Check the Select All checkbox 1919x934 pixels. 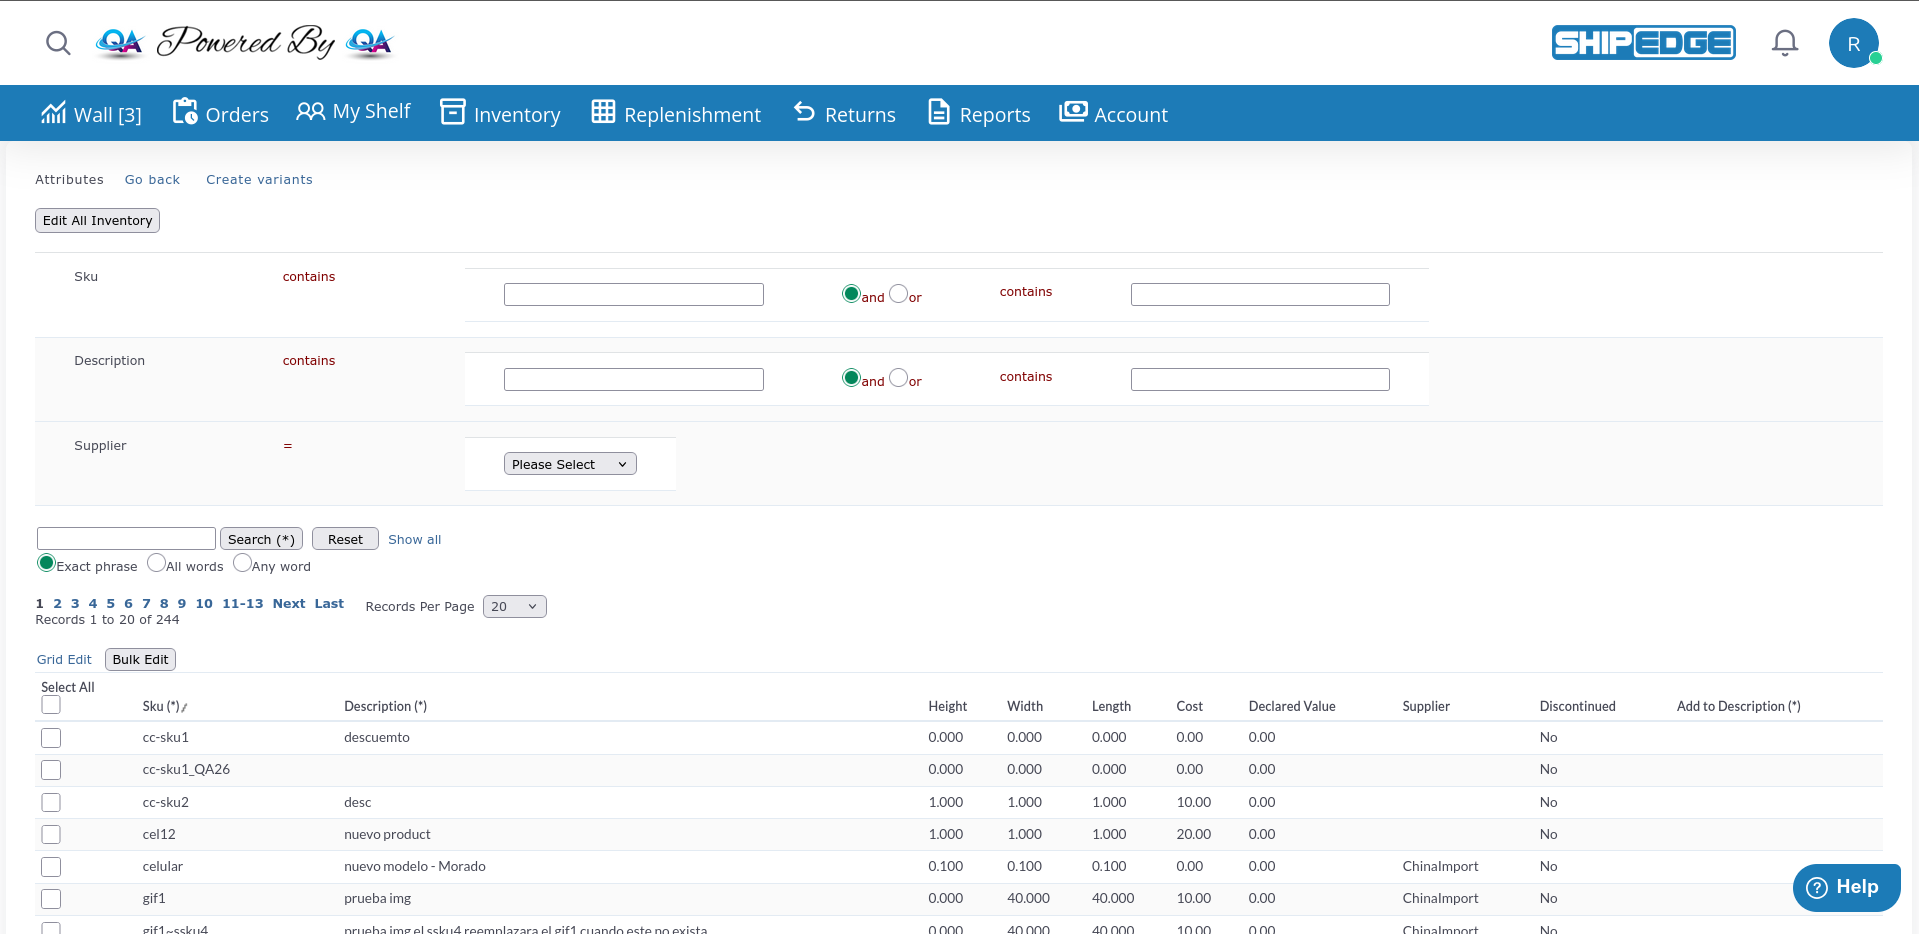pos(50,704)
